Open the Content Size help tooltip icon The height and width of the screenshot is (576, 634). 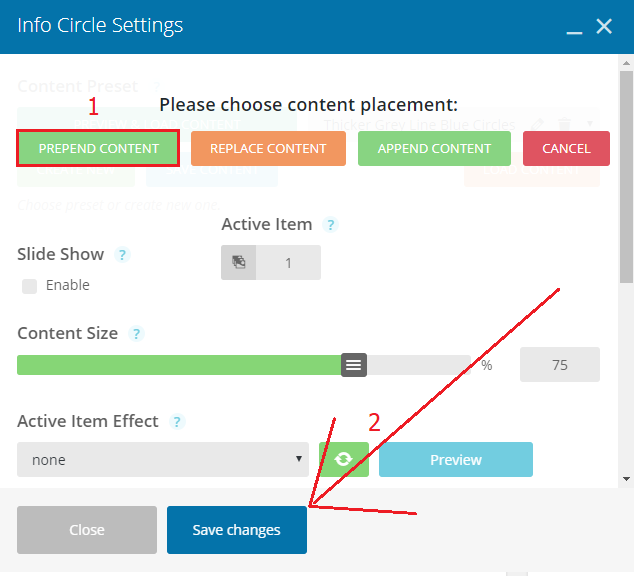point(136,334)
